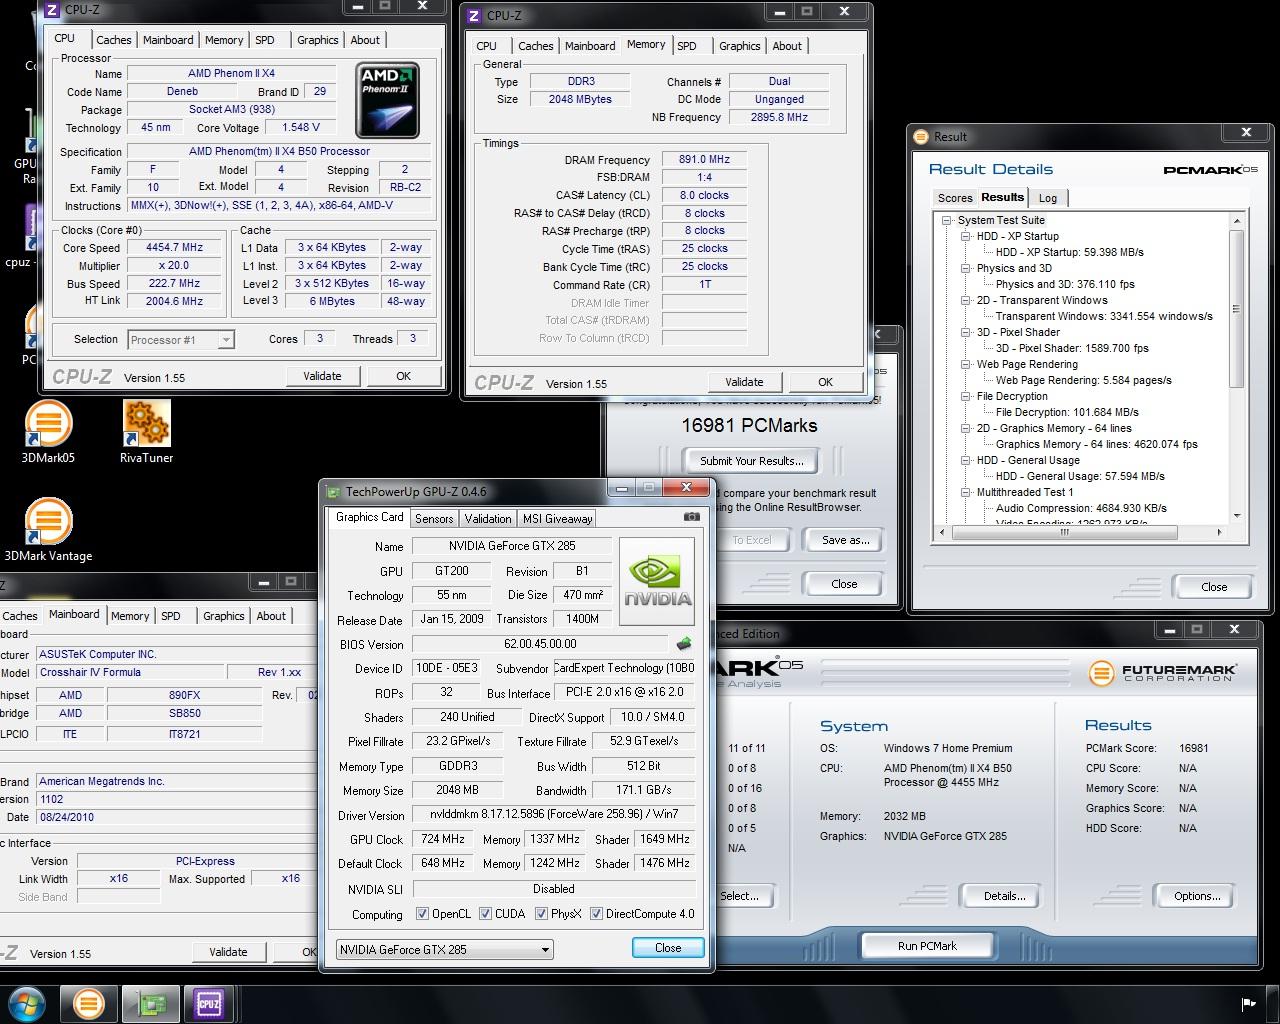Toggle the DirectCompute 4.0 checkbox

[596, 914]
